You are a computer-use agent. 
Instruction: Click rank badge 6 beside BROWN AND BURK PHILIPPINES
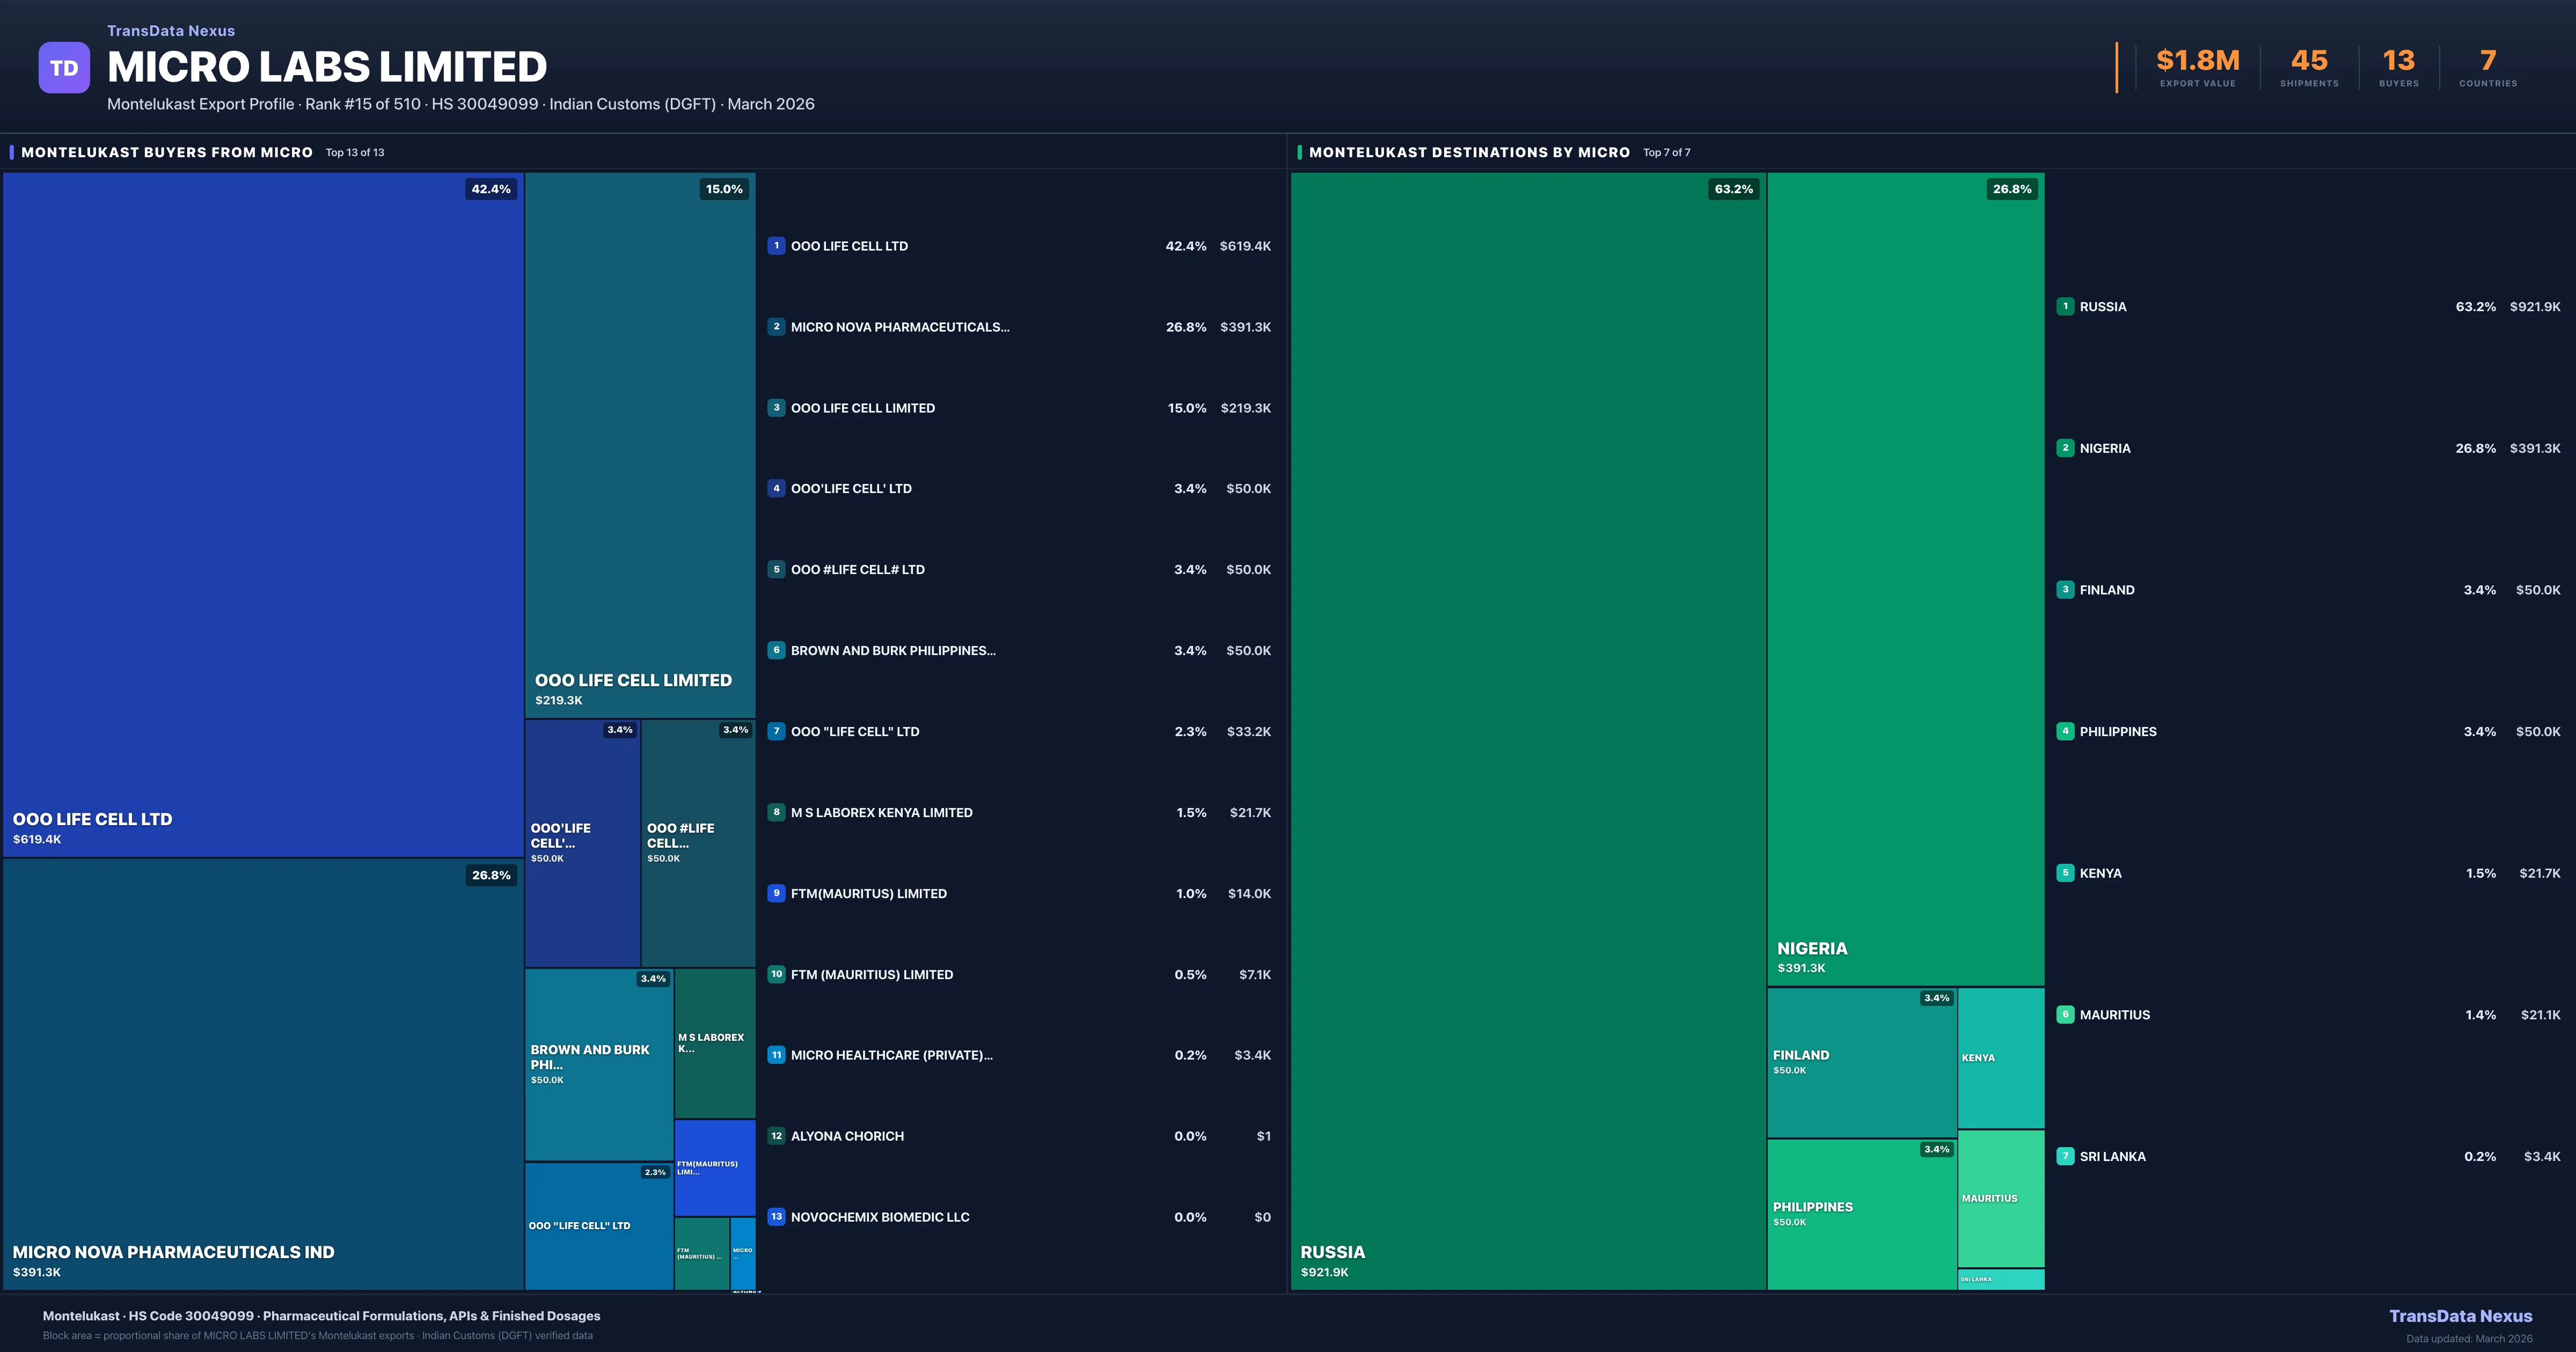point(776,650)
